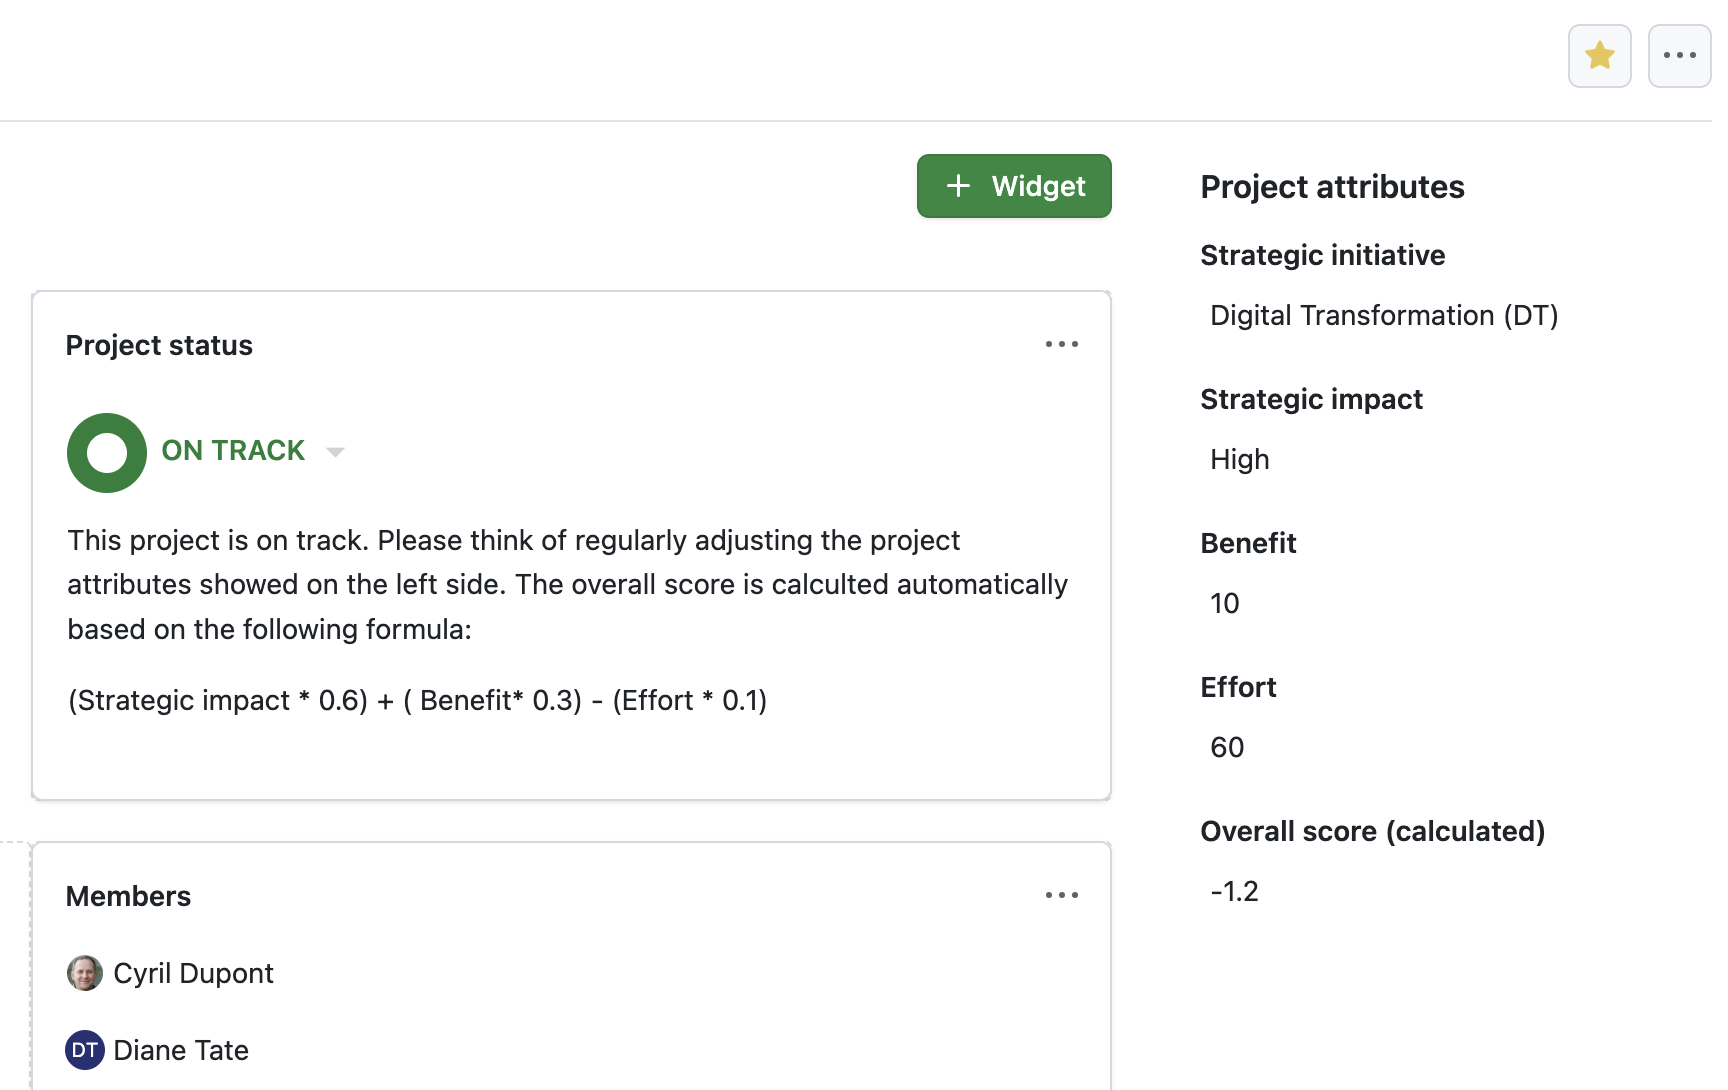Click the plus icon on the Widget button
This screenshot has width=1728, height=1090.
click(x=958, y=186)
